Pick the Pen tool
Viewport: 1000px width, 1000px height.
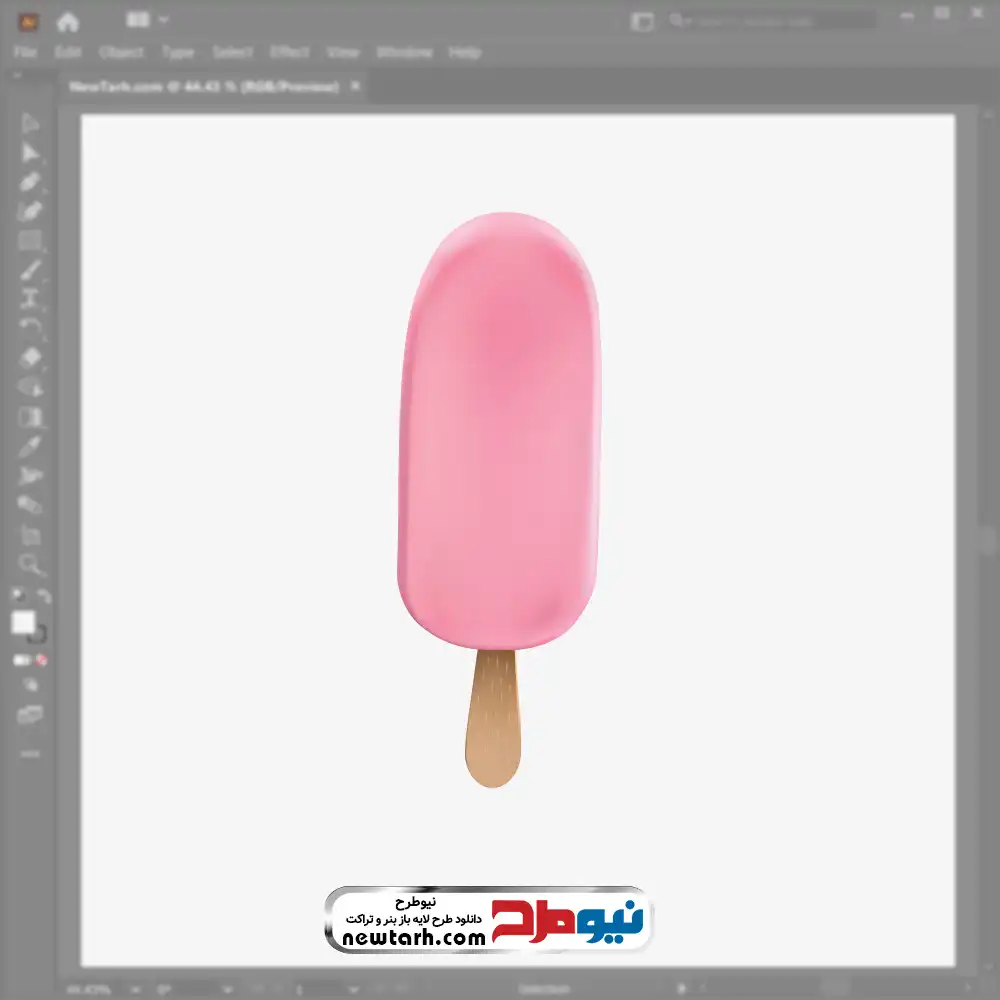pos(30,182)
